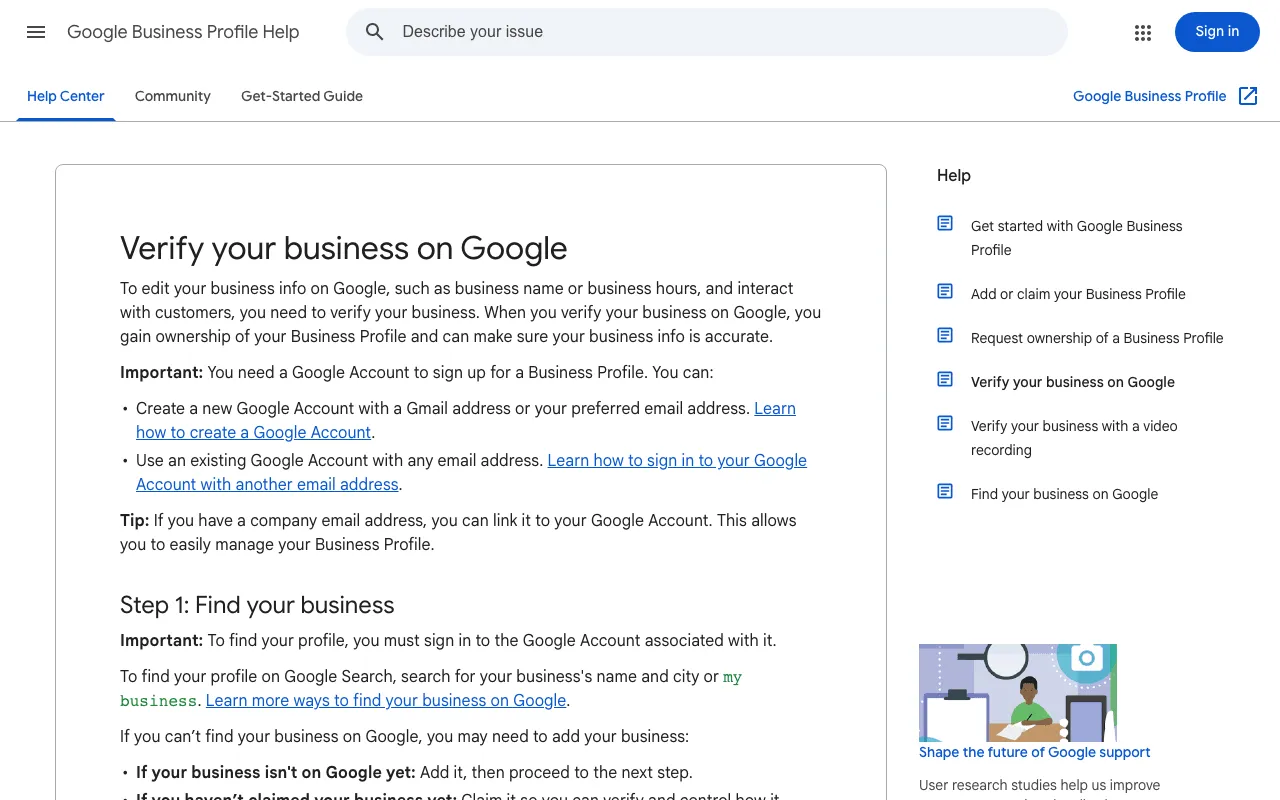Open the Google apps grid
Screen dimensions: 1280x800
tap(1143, 32)
